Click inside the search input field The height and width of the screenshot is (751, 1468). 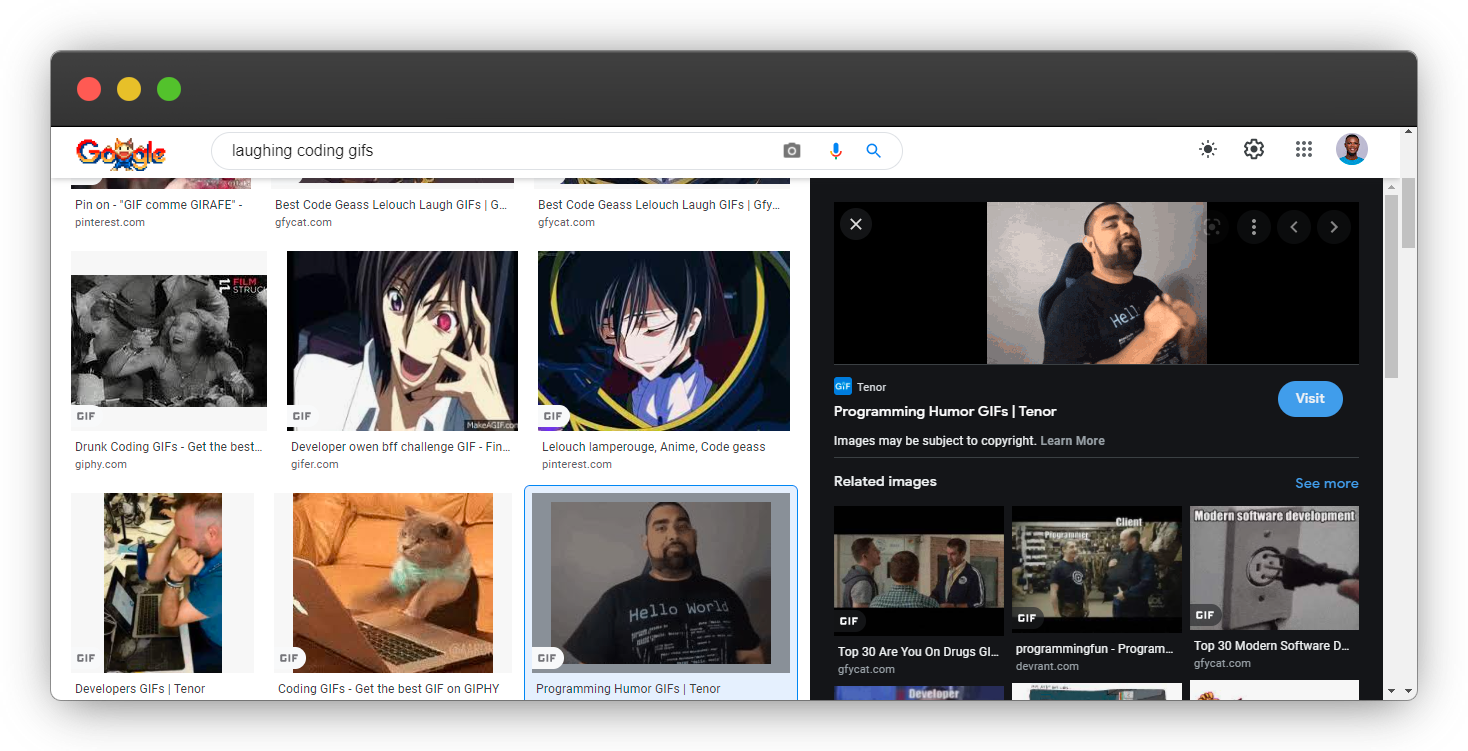click(500, 151)
